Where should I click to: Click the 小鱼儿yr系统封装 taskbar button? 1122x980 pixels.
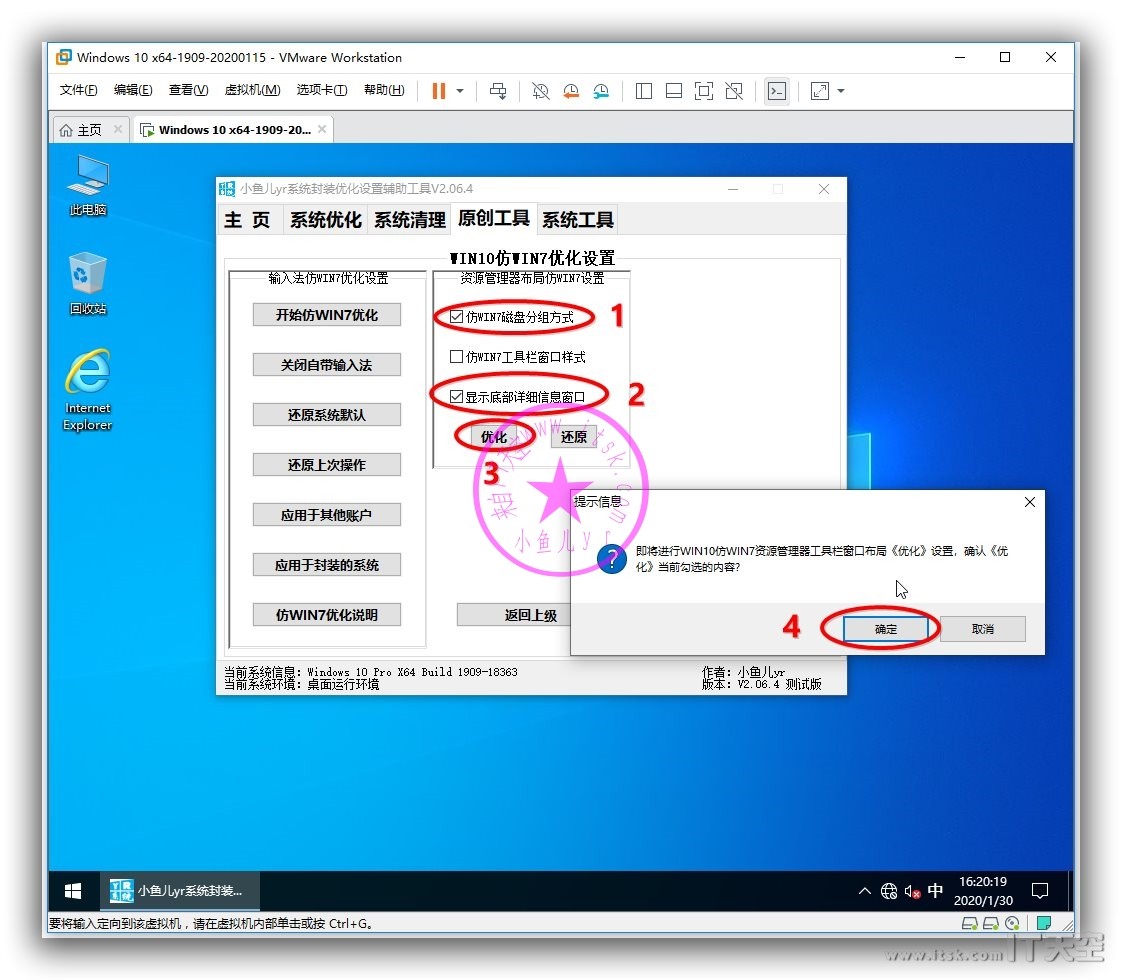pos(179,891)
